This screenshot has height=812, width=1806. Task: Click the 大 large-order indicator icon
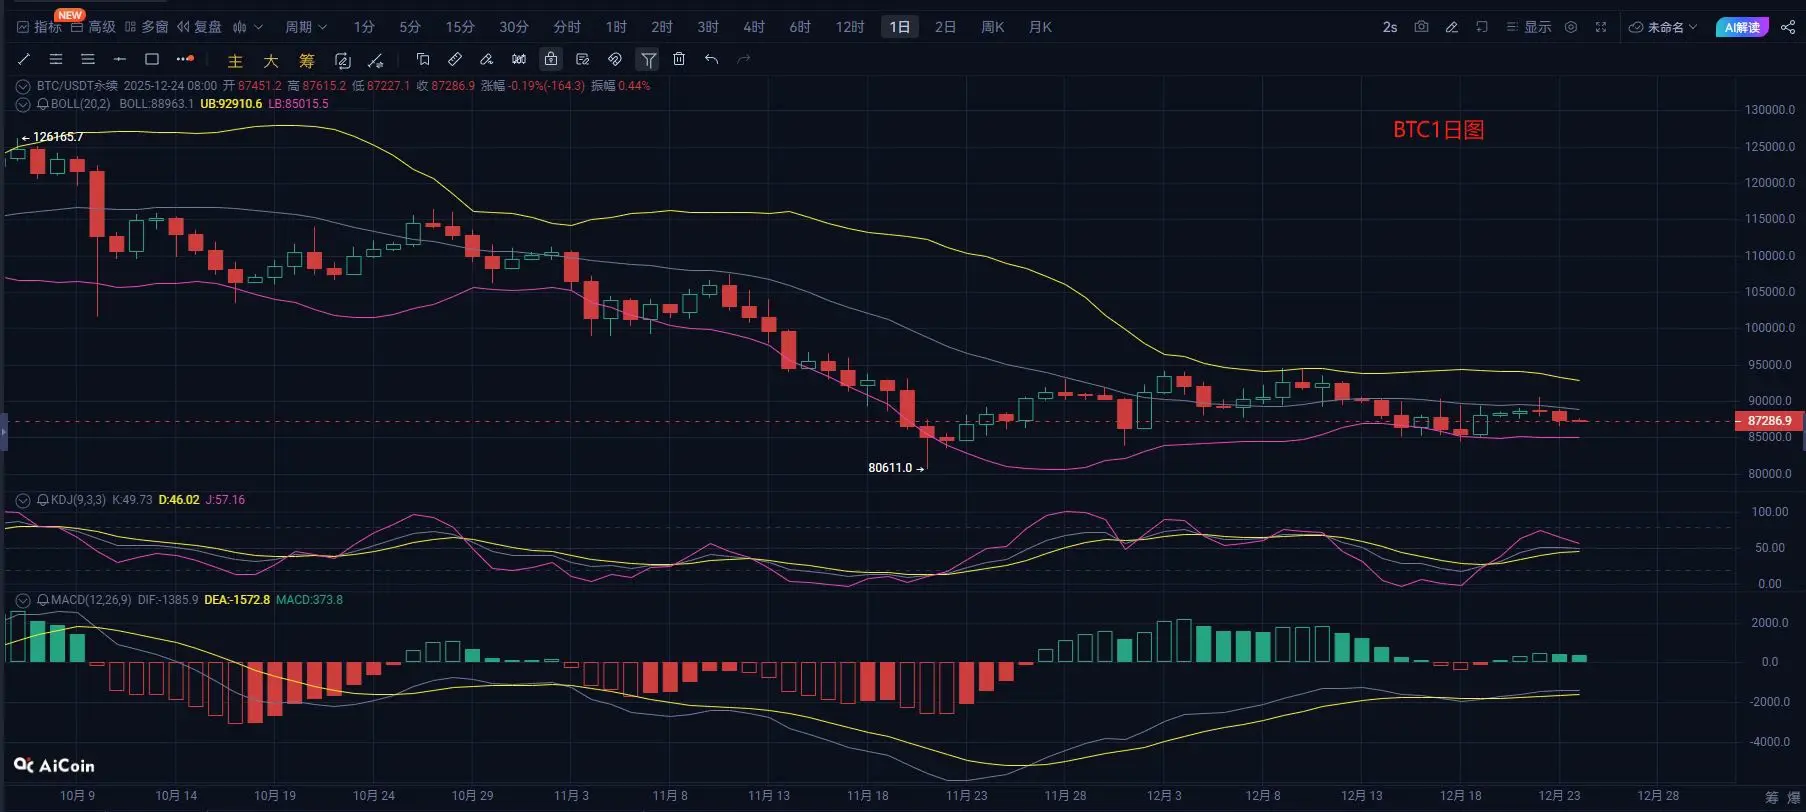(271, 61)
